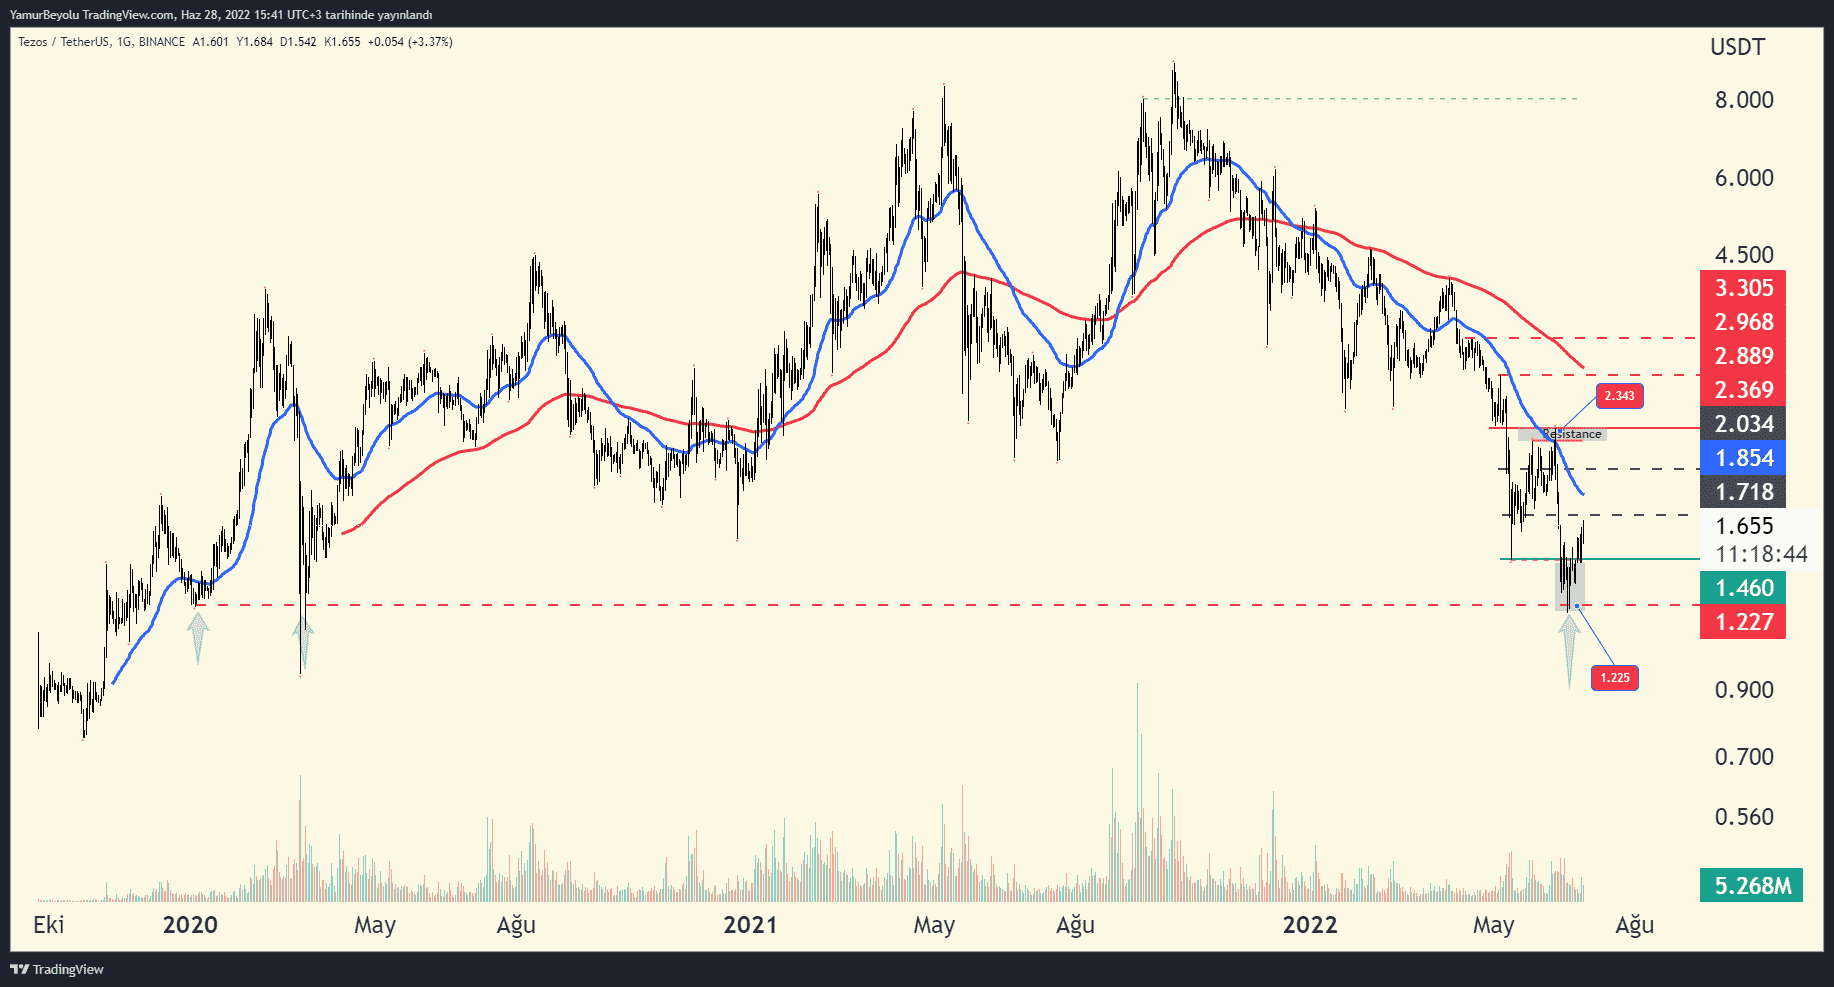Screen dimensions: 1834x987
Task: Select the red 1.227 support level label
Action: pyautogui.click(x=1743, y=622)
